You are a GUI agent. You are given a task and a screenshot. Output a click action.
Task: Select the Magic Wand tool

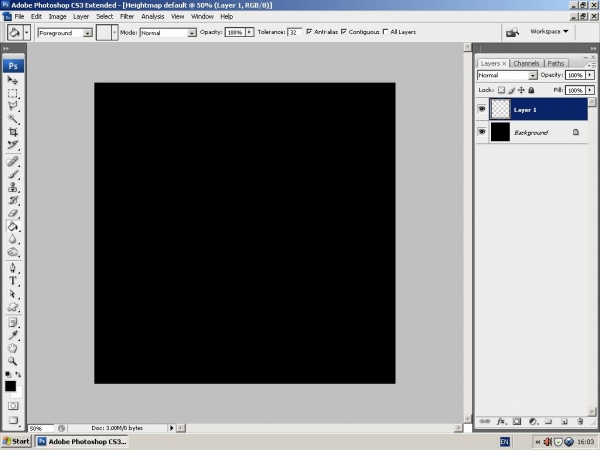coord(13,119)
